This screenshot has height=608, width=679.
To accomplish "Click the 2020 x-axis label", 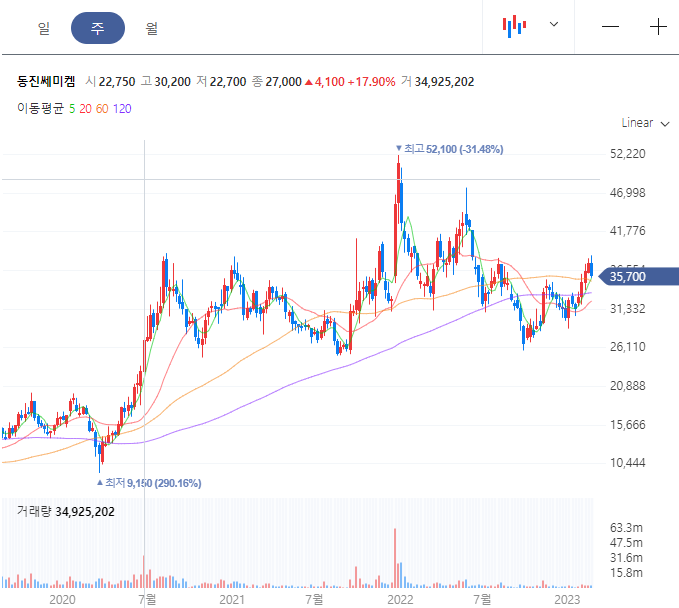I will click(x=62, y=600).
